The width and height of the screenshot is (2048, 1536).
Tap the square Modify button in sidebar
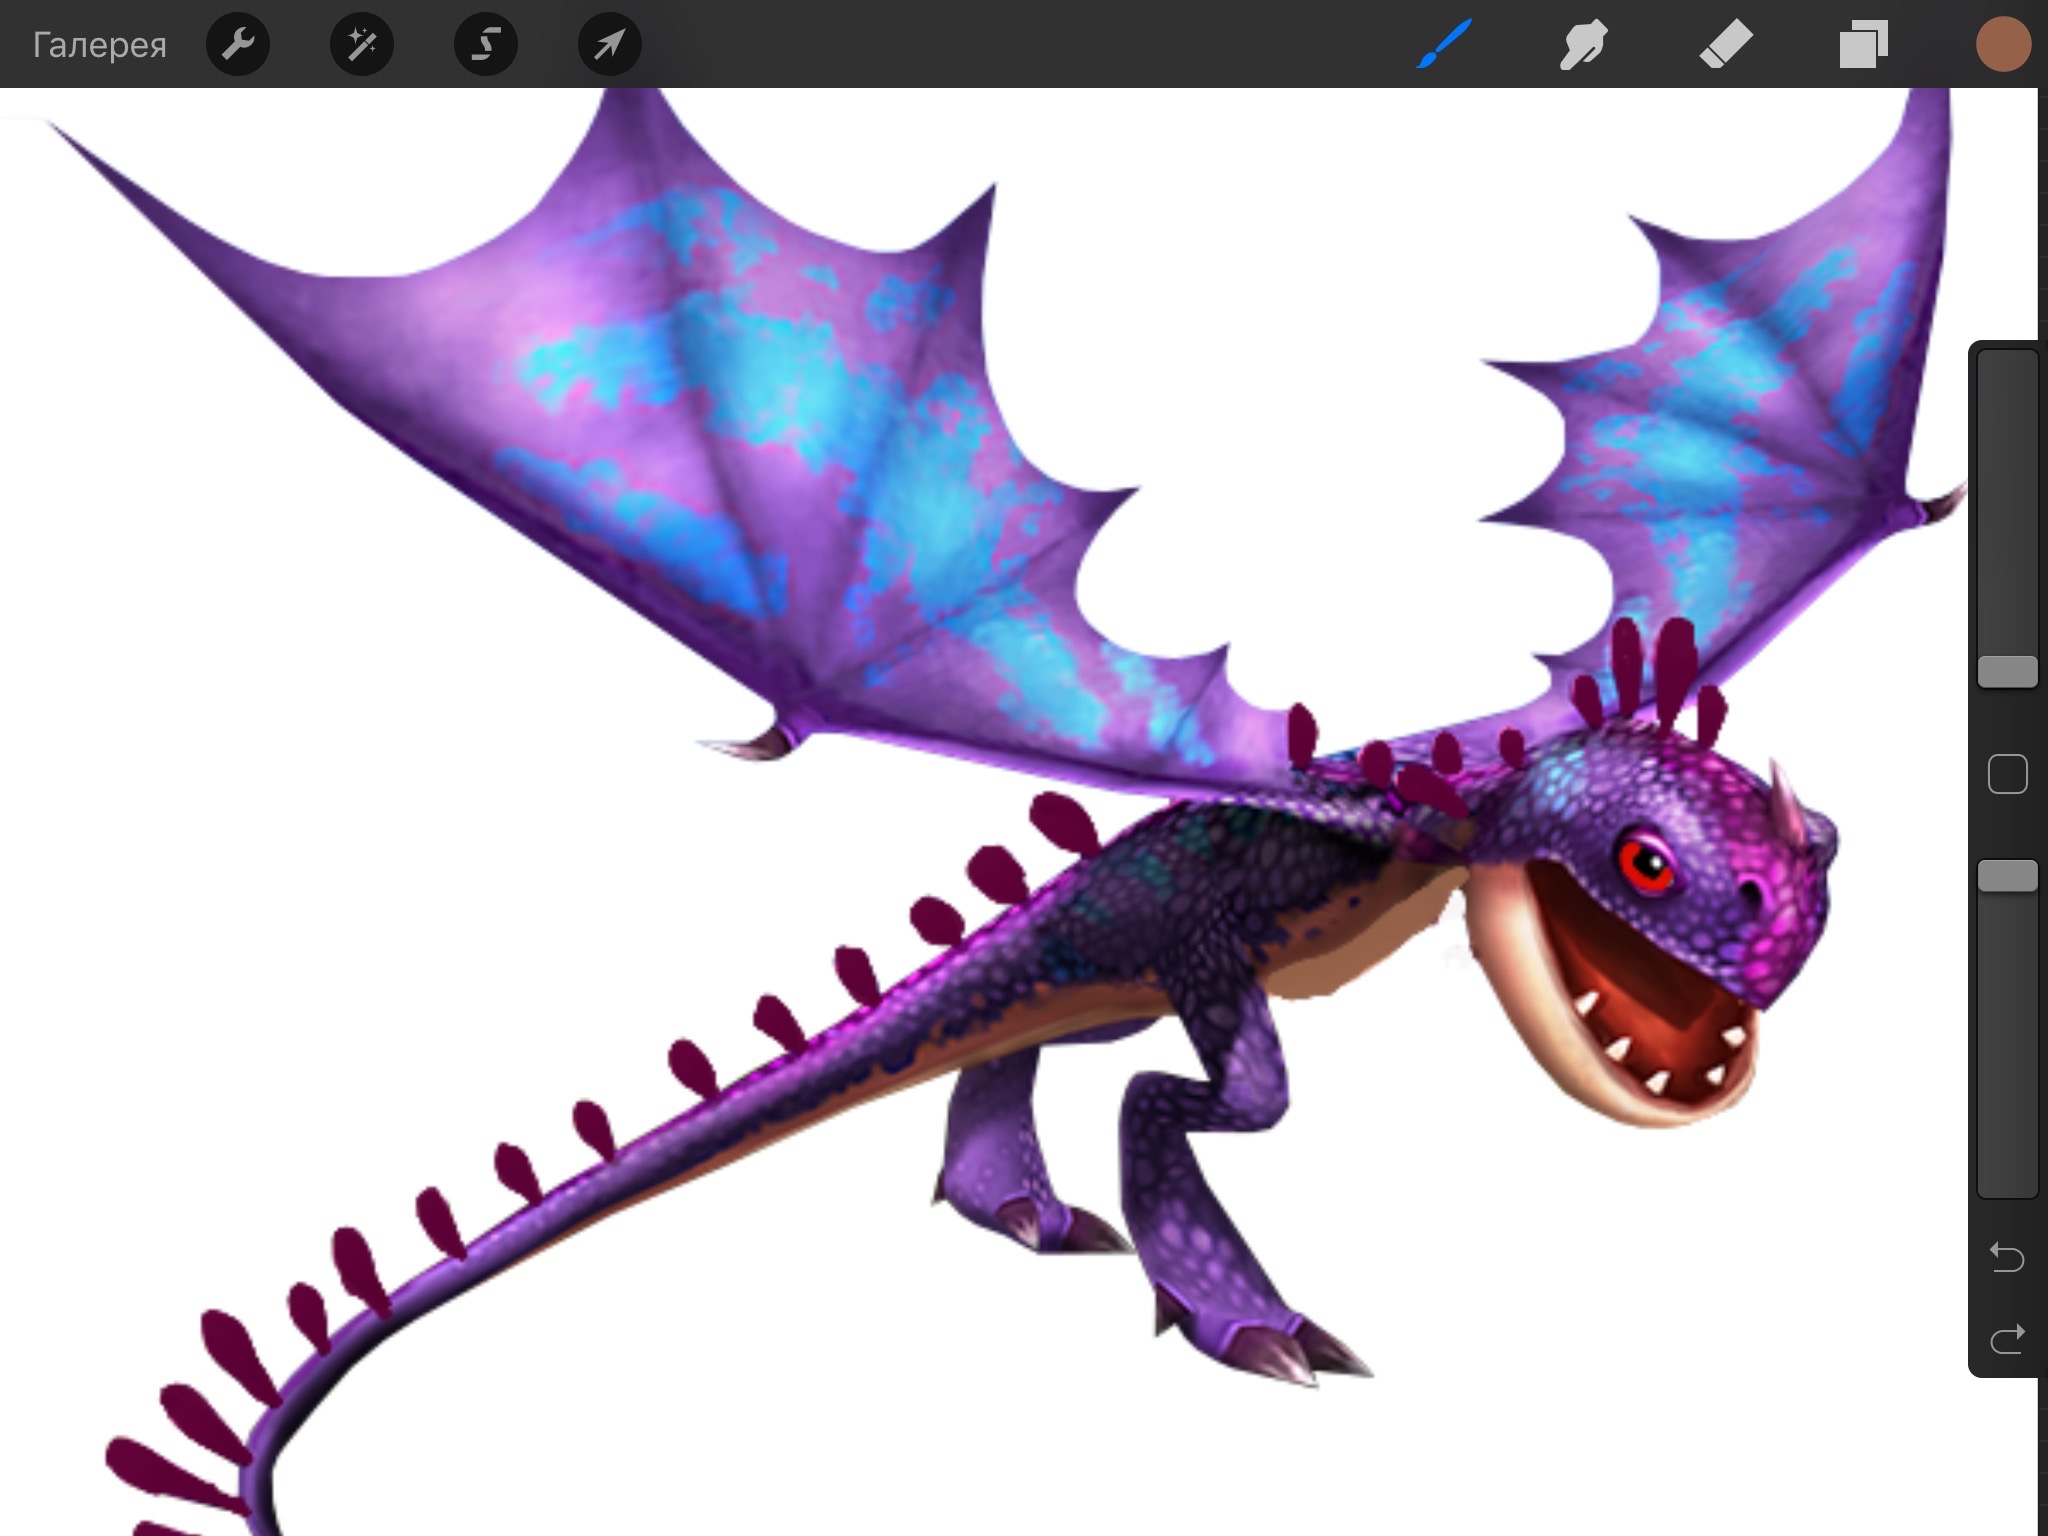(x=2008, y=774)
